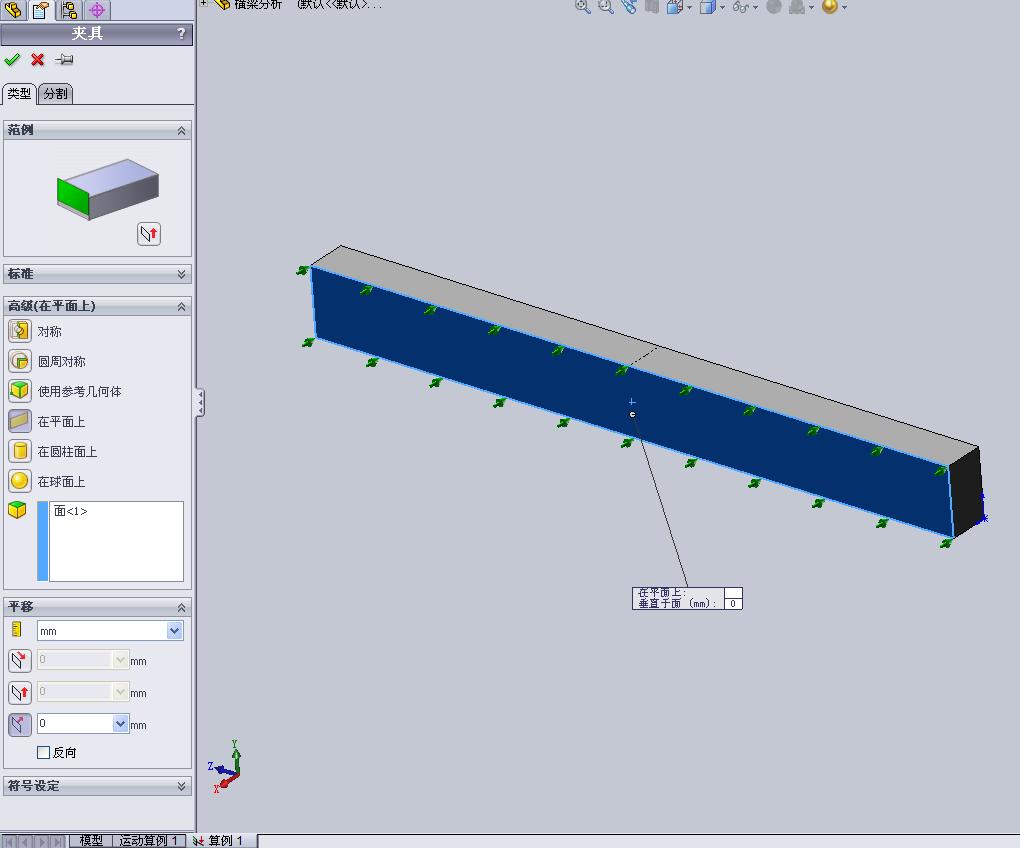Collapse the 高级(在平面上) section
The image size is (1020, 848).
181,306
